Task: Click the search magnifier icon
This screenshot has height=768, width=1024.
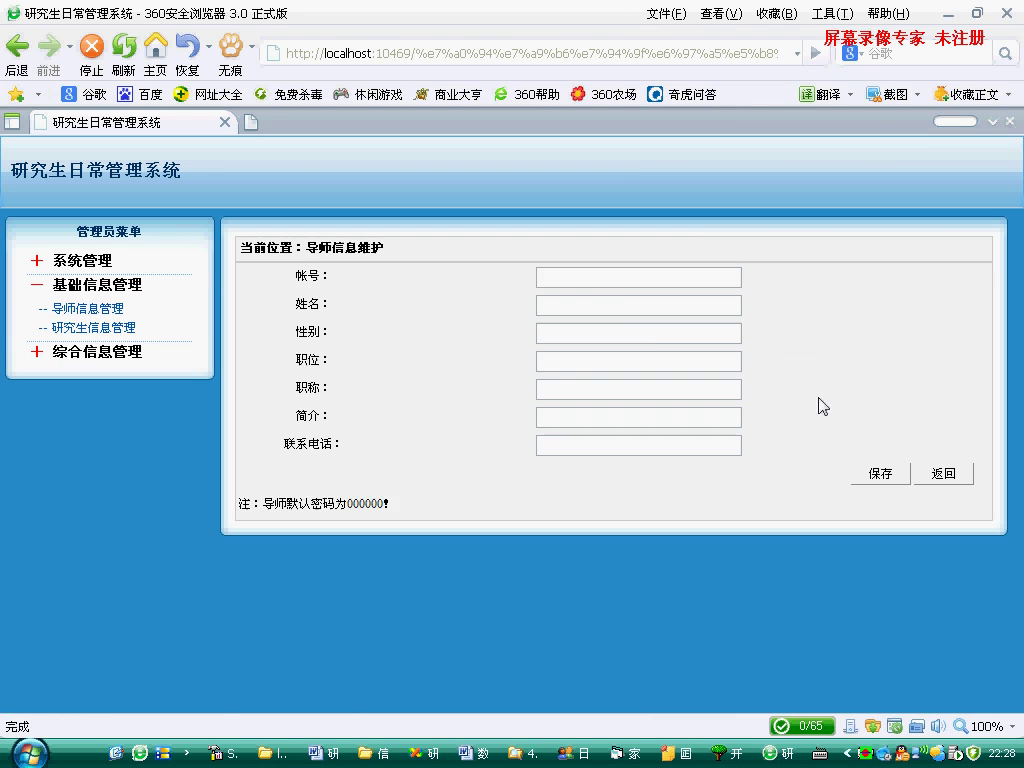Action: [1005, 54]
